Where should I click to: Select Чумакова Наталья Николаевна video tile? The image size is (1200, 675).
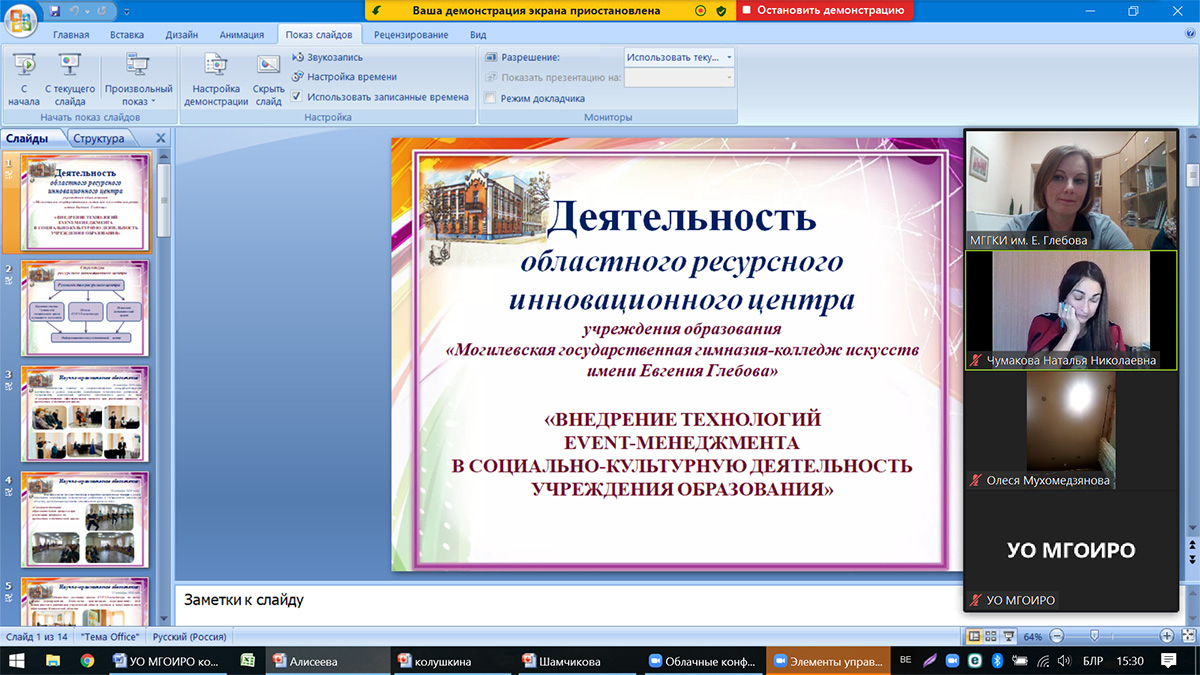coord(1071,310)
